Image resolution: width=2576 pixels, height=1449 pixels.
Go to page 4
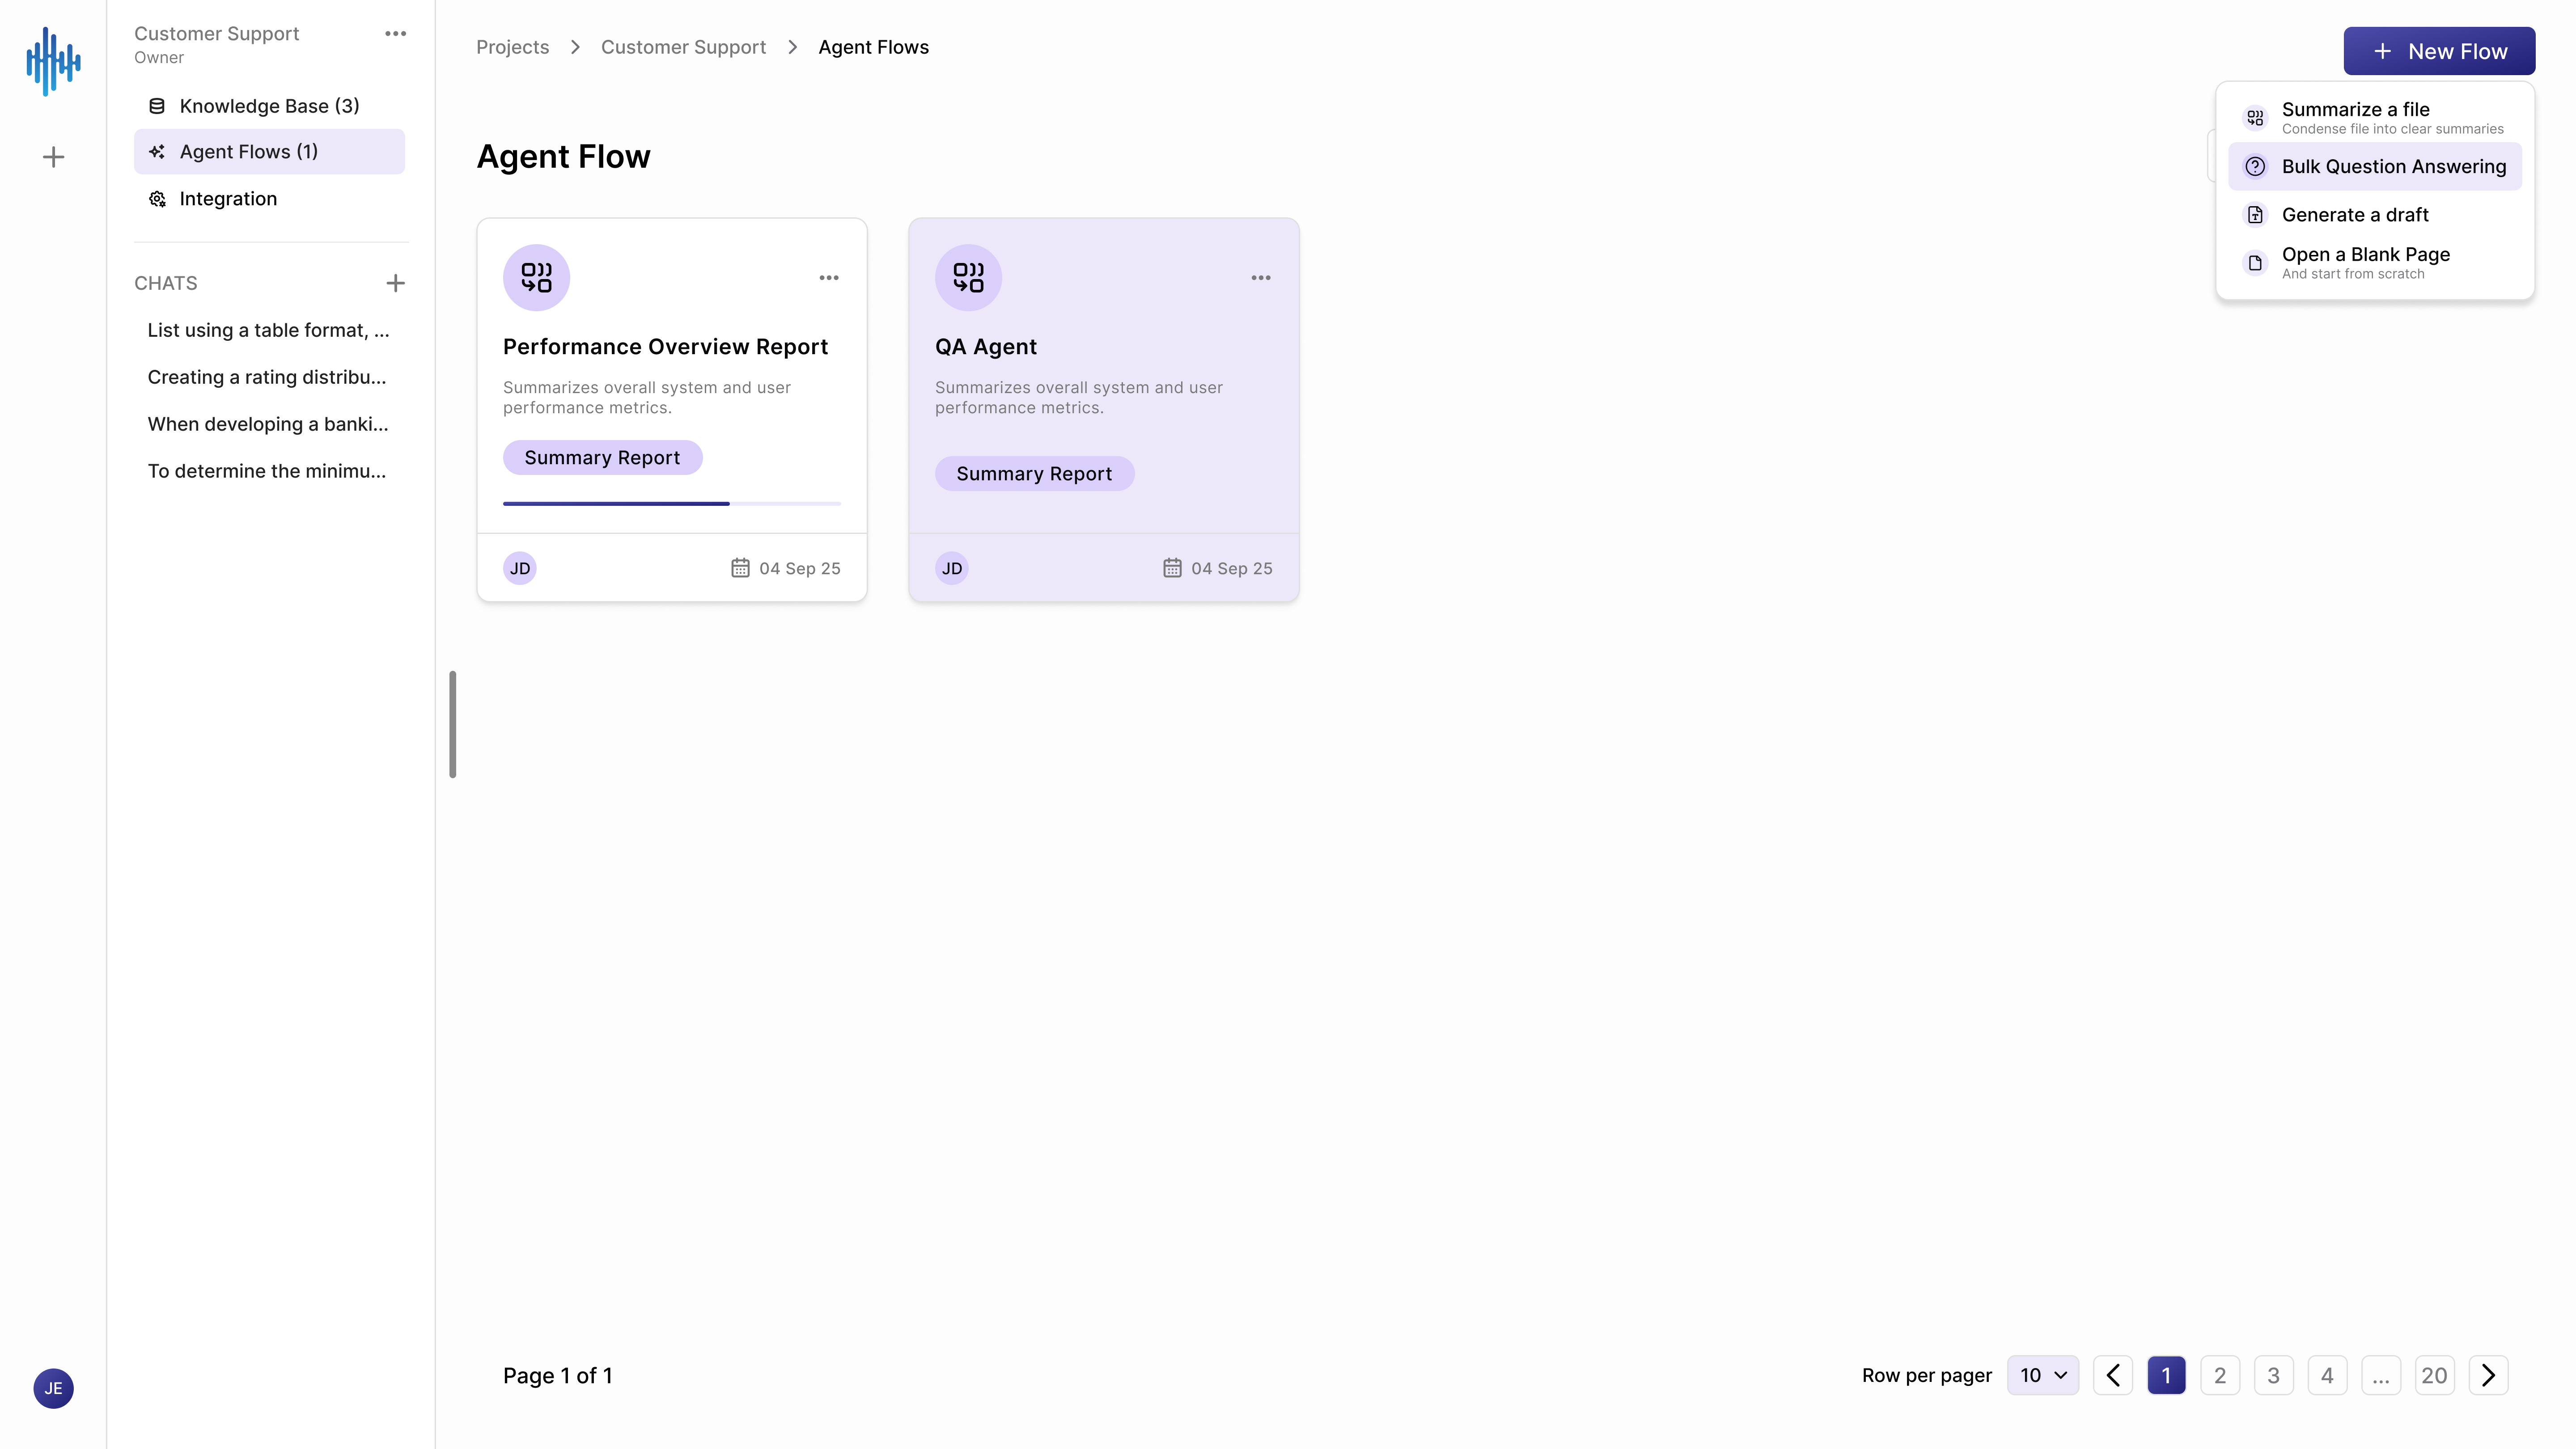coord(2327,1376)
